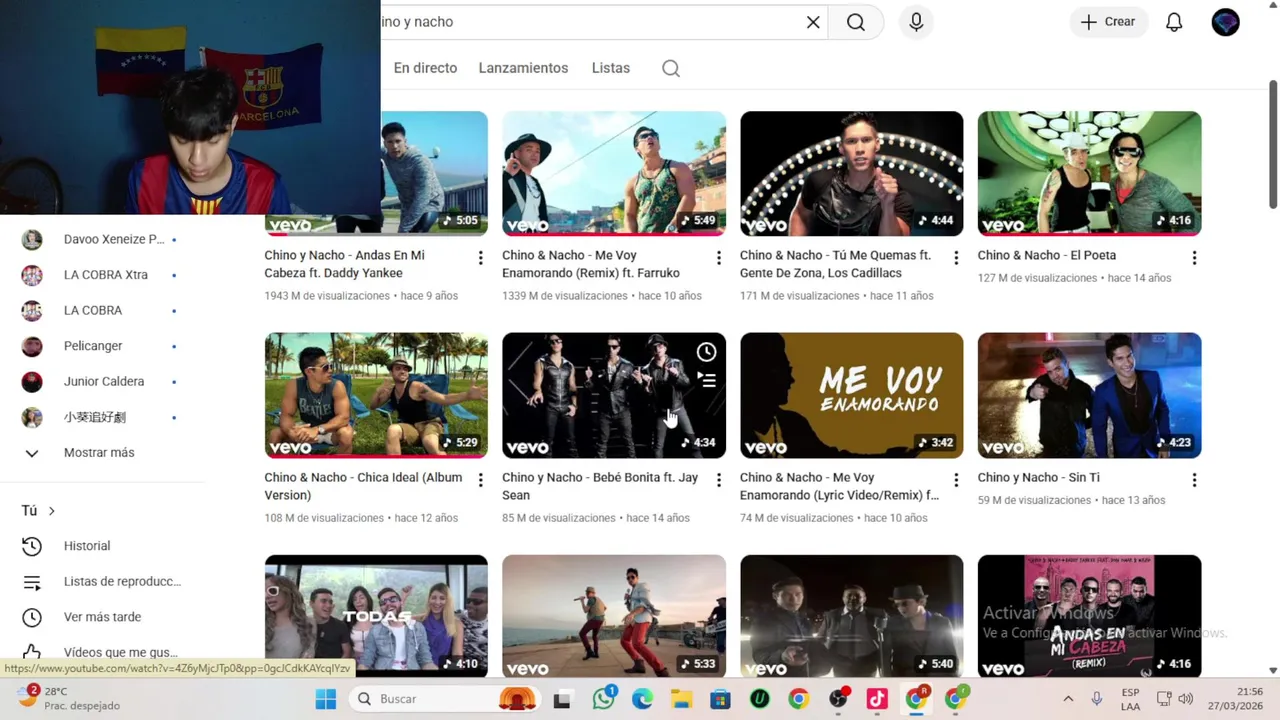Open options menu for 'El Poeta' video
1280x720 pixels.
click(1194, 258)
